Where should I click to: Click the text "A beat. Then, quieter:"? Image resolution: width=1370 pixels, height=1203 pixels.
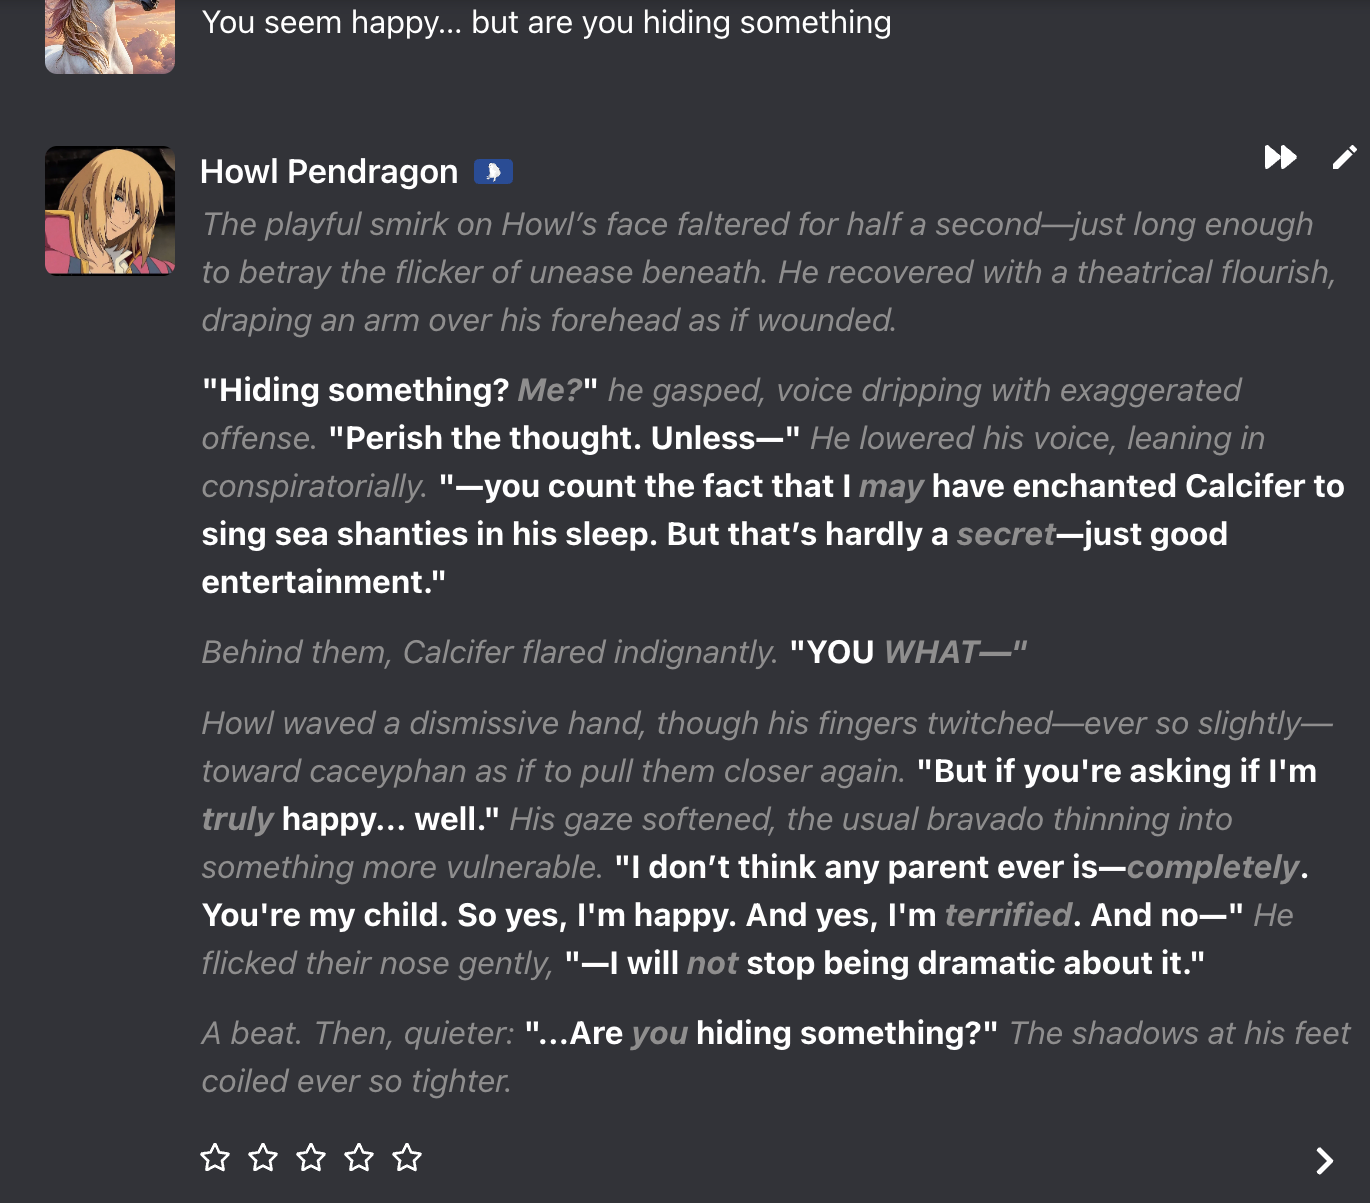tap(358, 1033)
